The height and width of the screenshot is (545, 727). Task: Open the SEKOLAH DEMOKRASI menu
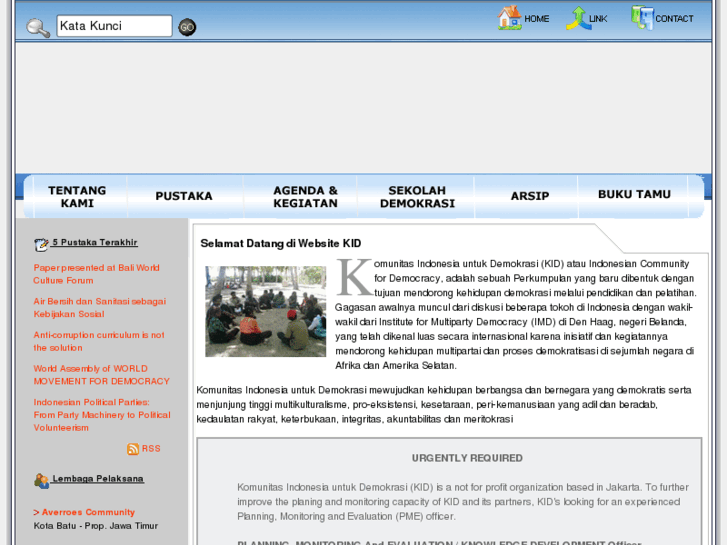417,197
